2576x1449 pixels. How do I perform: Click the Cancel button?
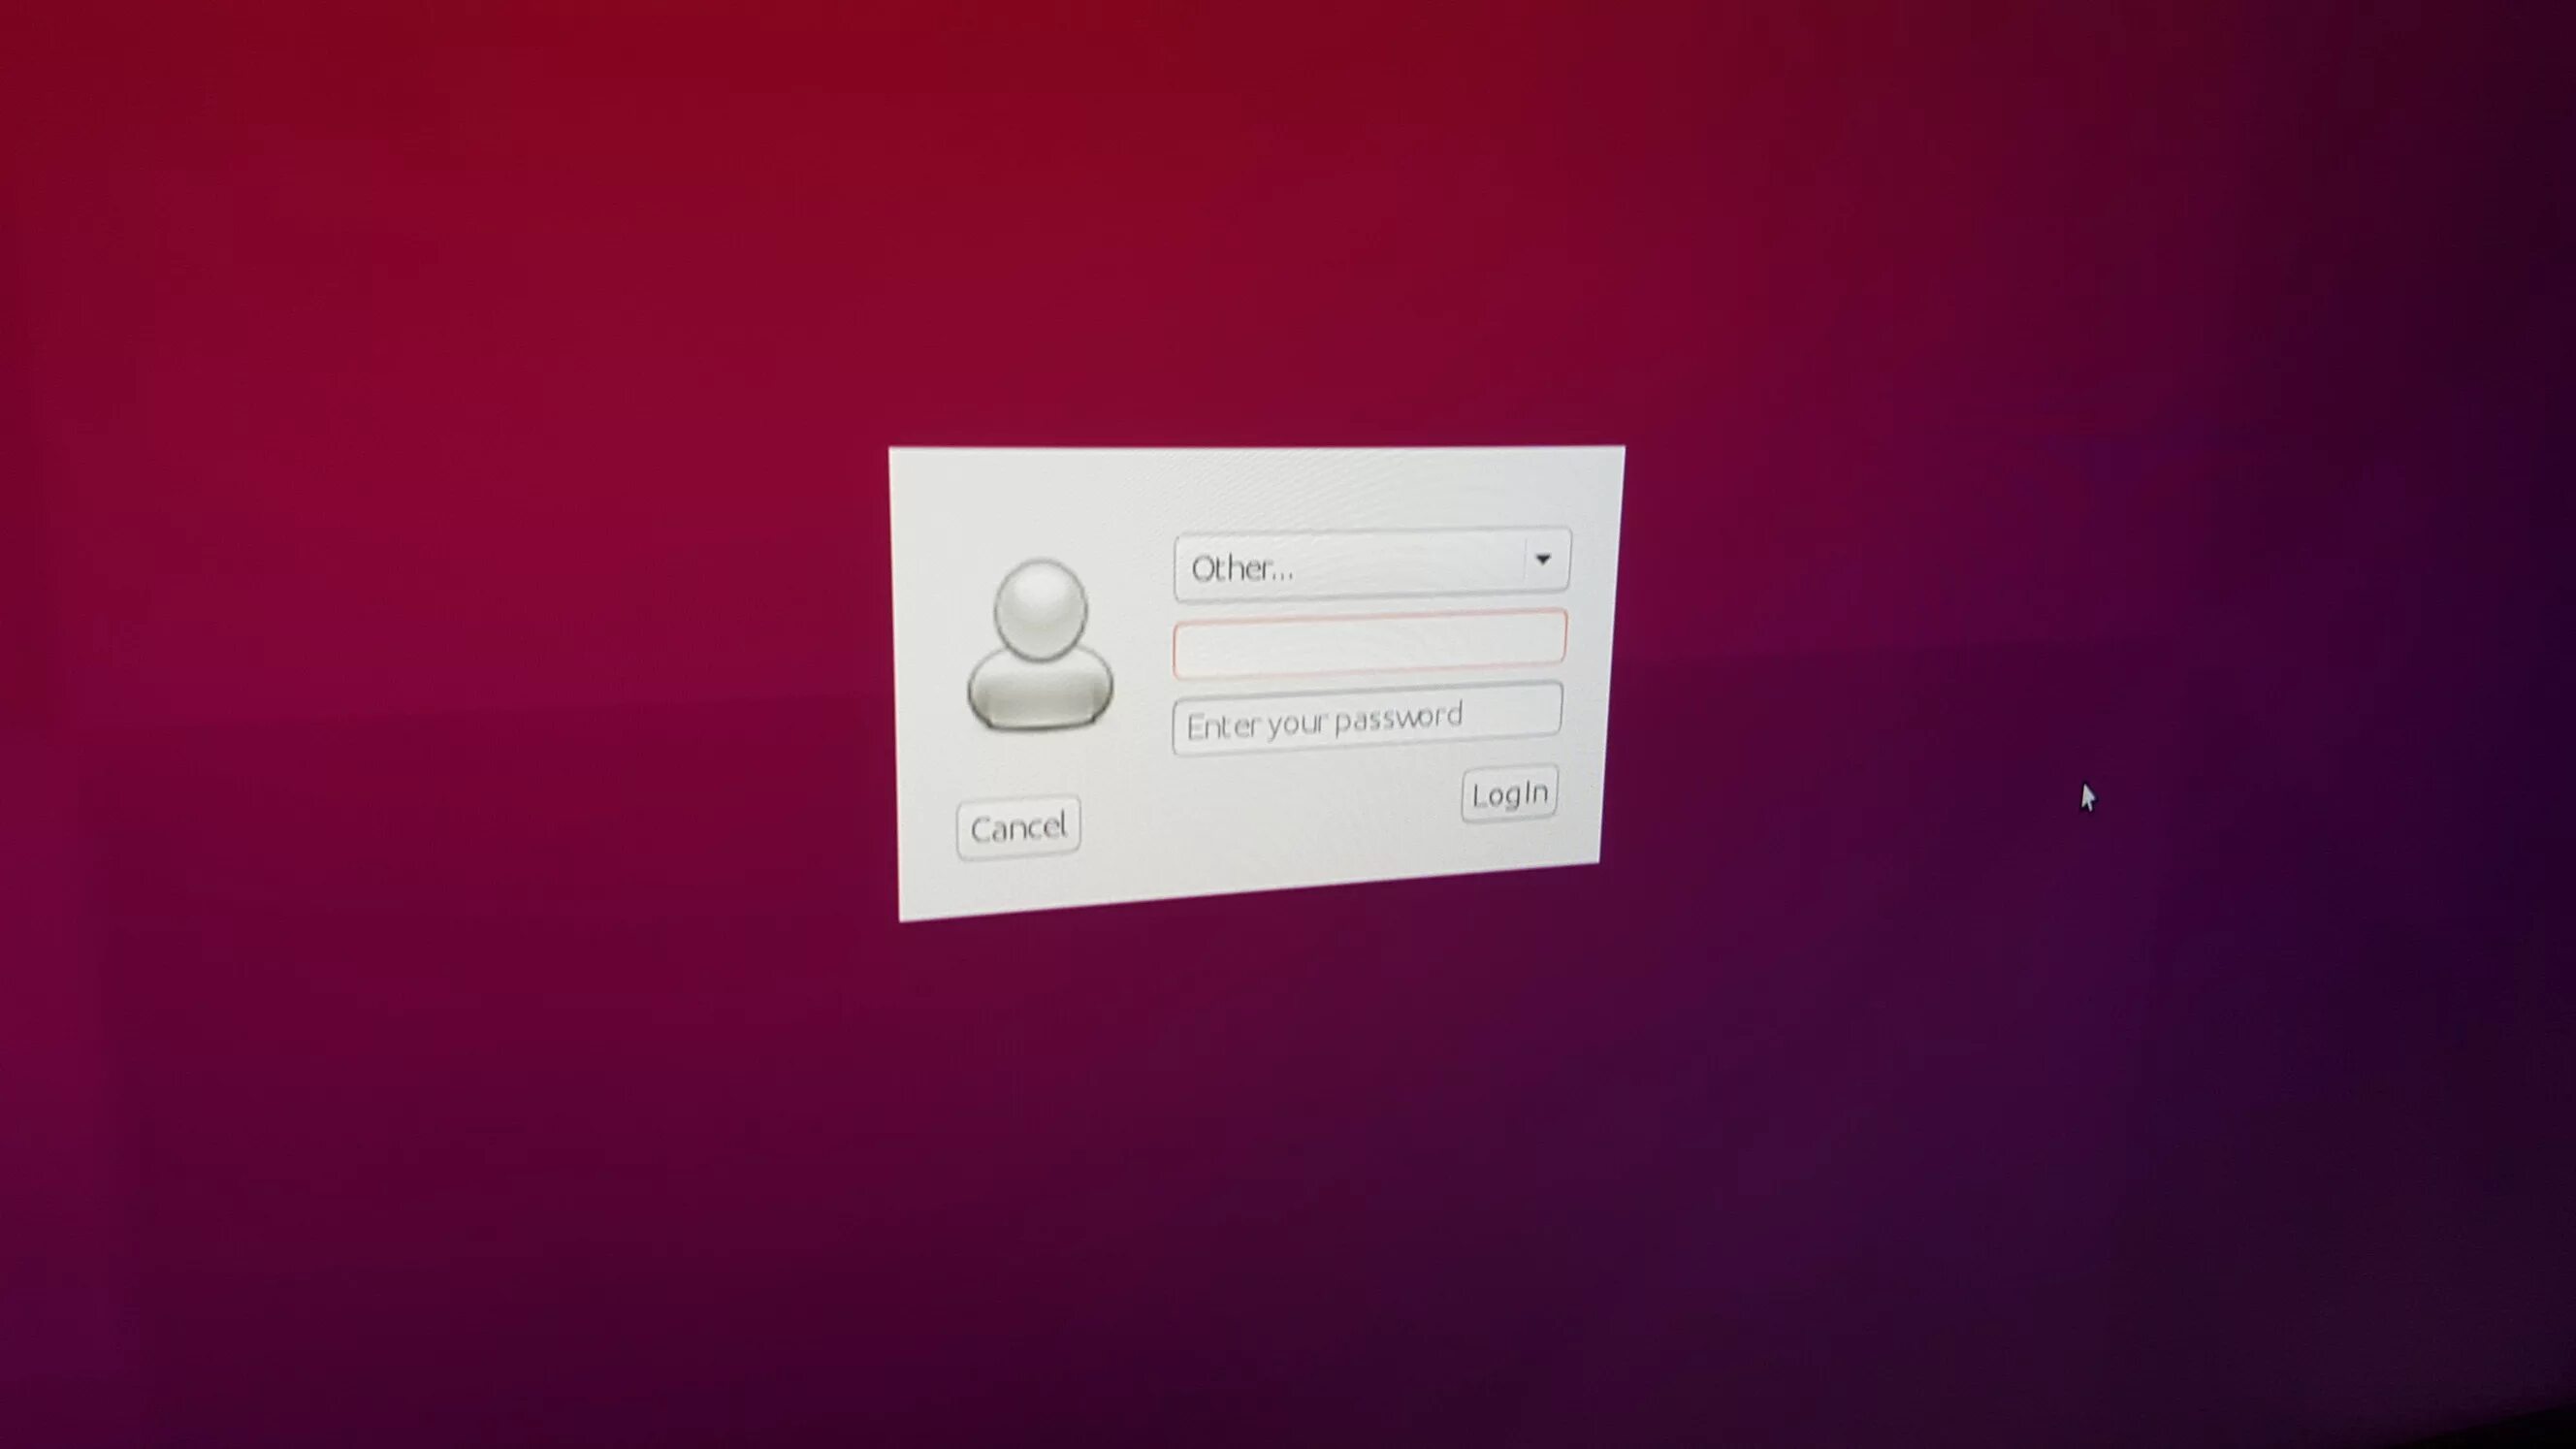[x=1017, y=828]
